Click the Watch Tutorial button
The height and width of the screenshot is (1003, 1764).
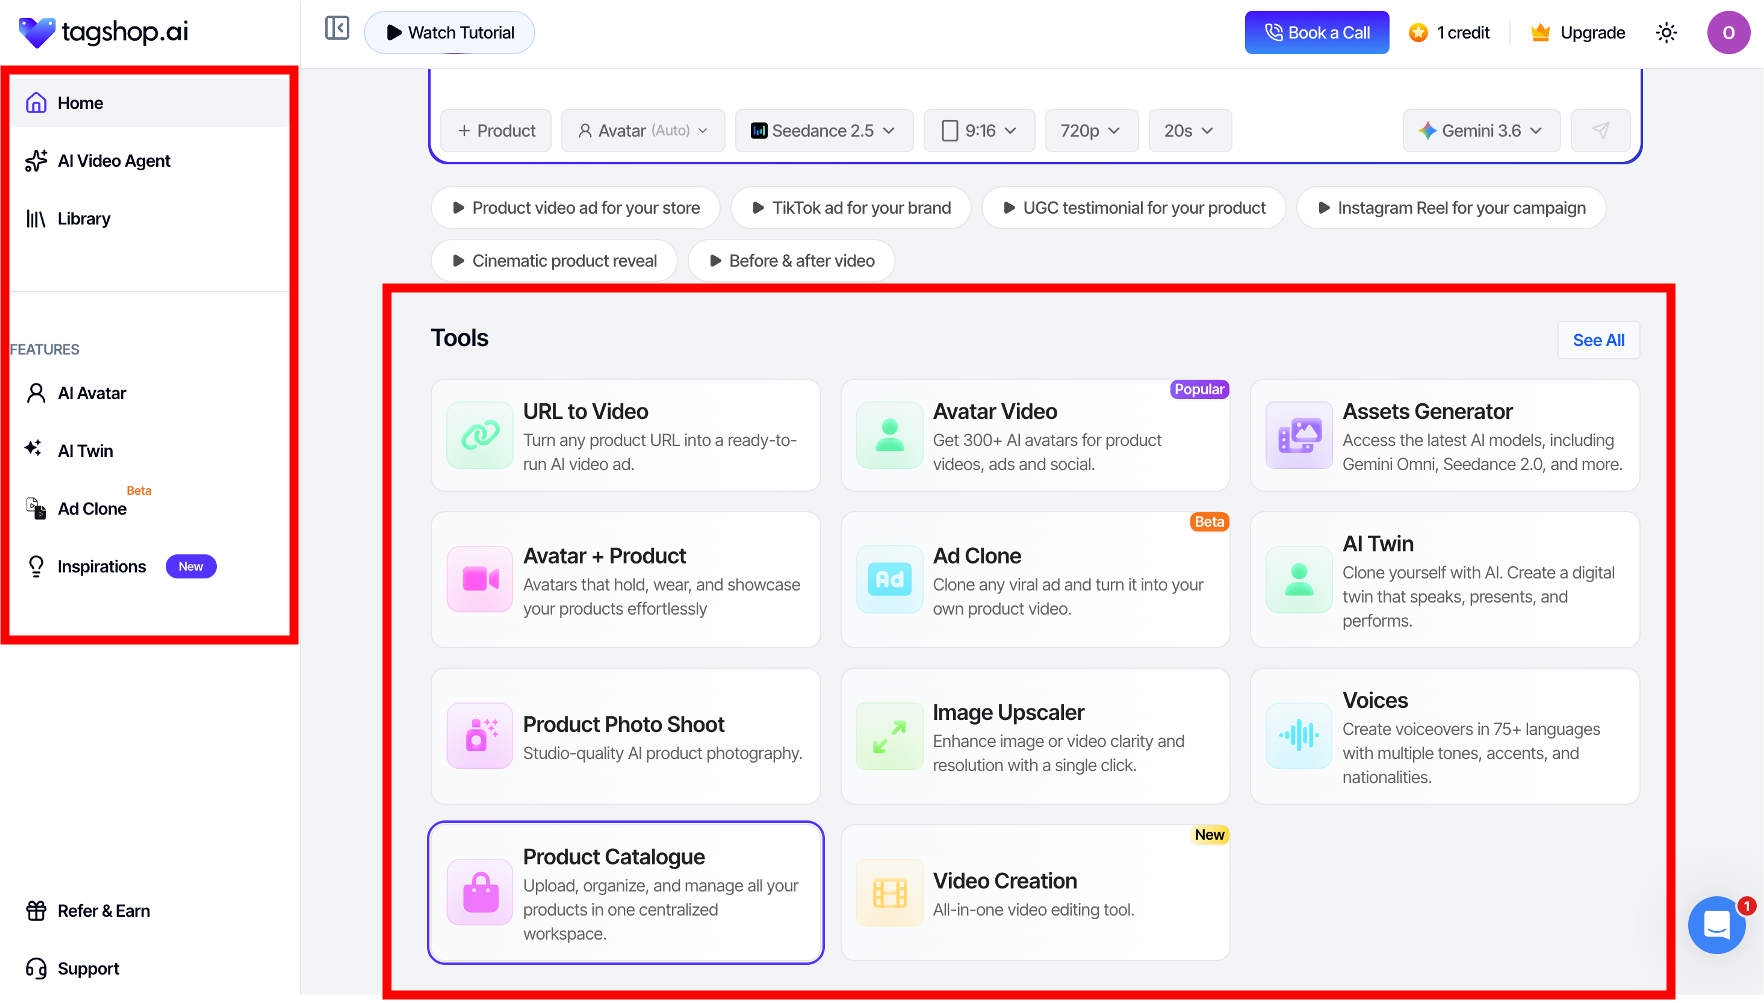coord(450,33)
